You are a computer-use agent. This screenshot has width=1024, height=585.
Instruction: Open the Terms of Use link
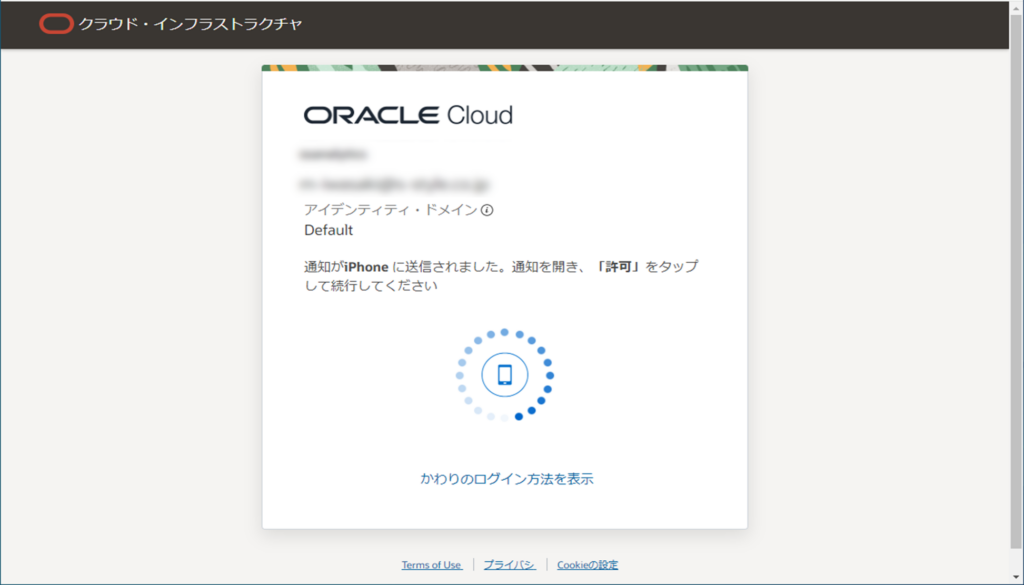432,565
